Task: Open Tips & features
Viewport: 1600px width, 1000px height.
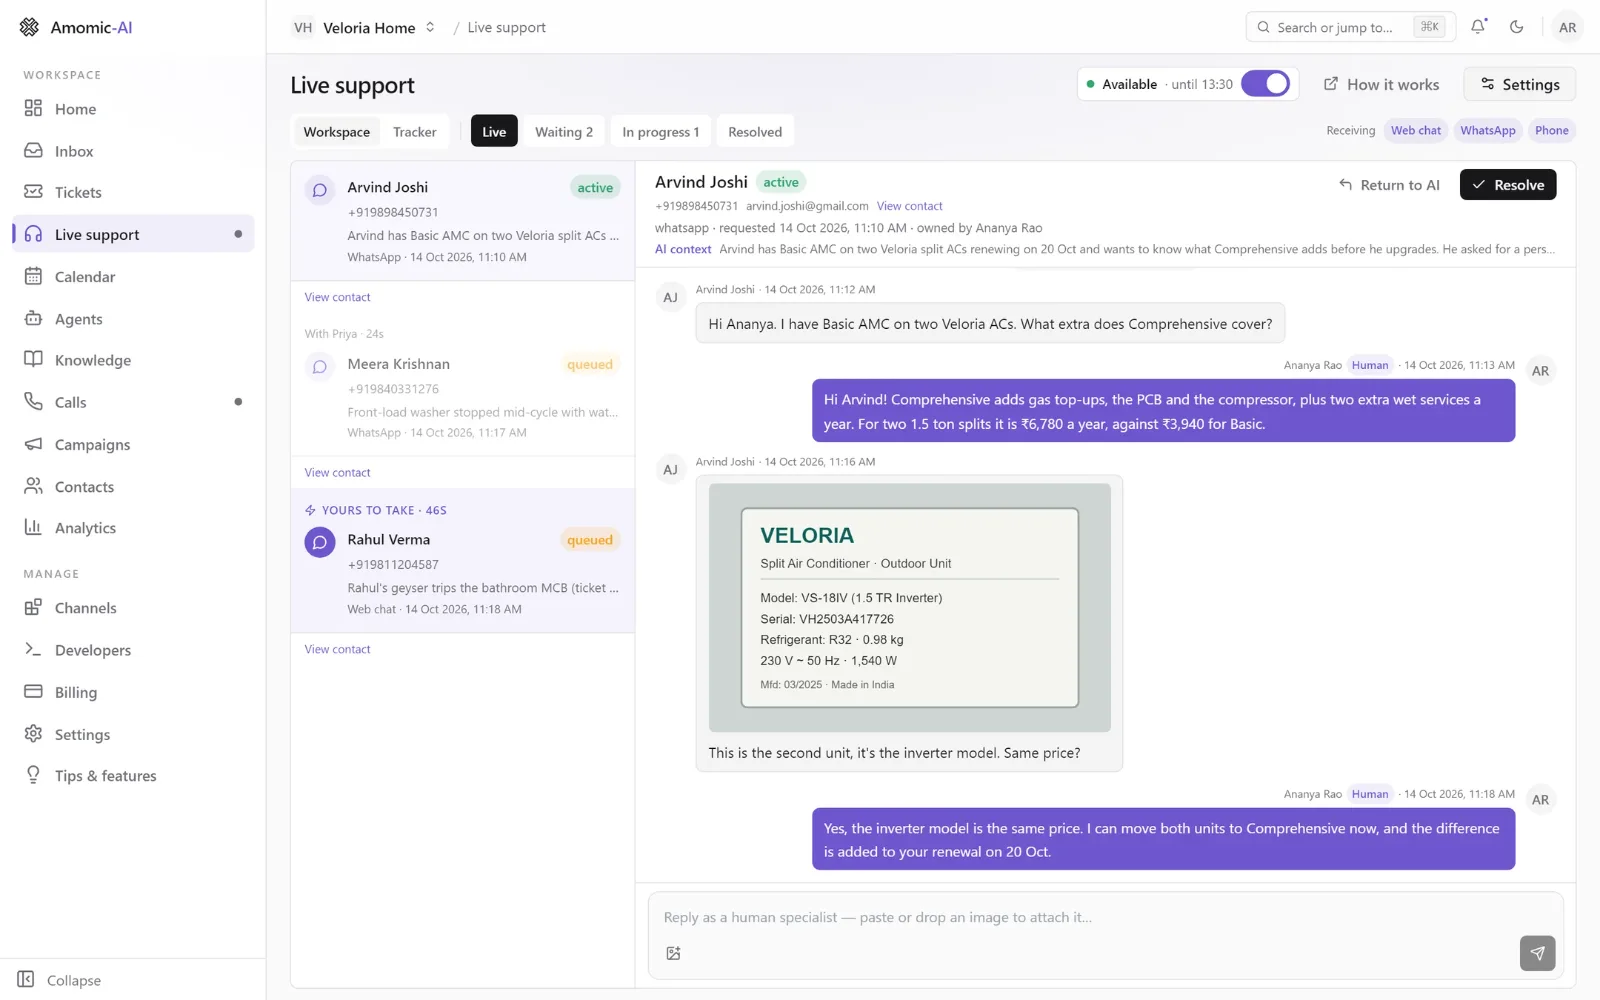Action: [x=133, y=776]
